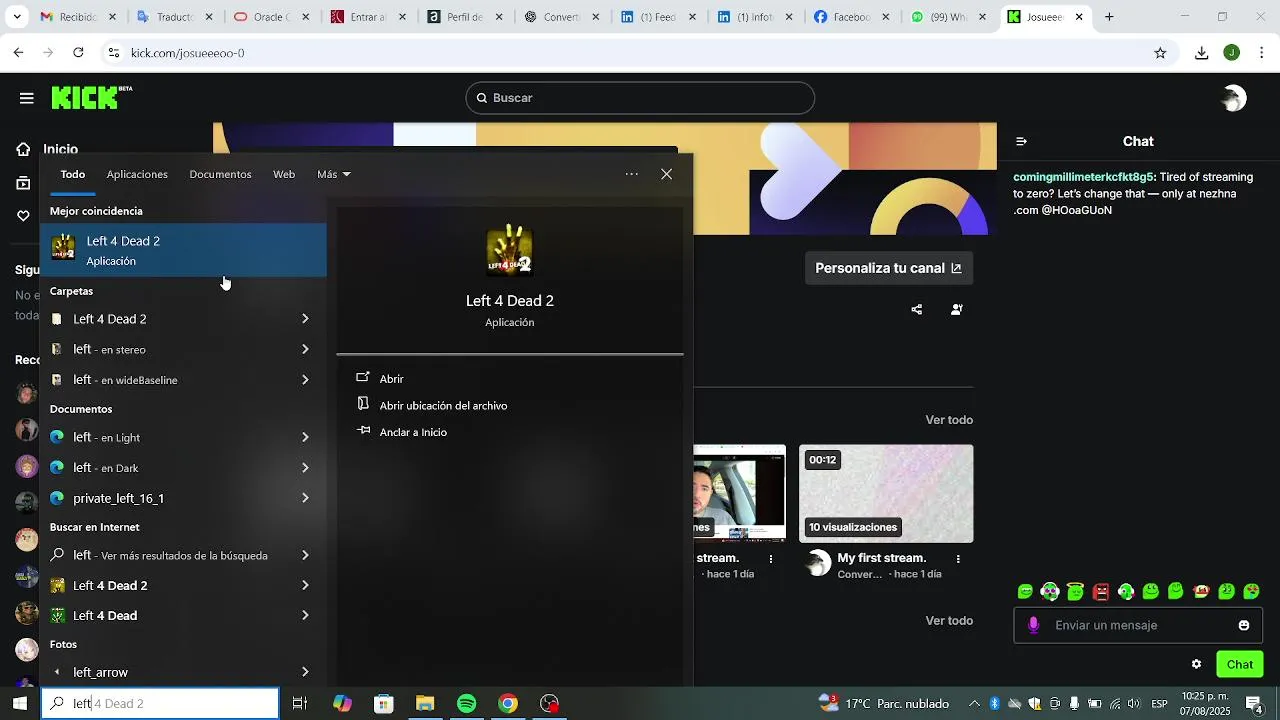Click the Inicio home icon in the sidebar

(x=23, y=149)
